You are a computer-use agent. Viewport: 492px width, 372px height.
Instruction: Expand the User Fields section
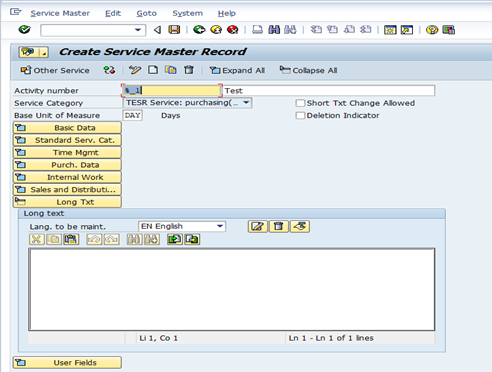67,362
